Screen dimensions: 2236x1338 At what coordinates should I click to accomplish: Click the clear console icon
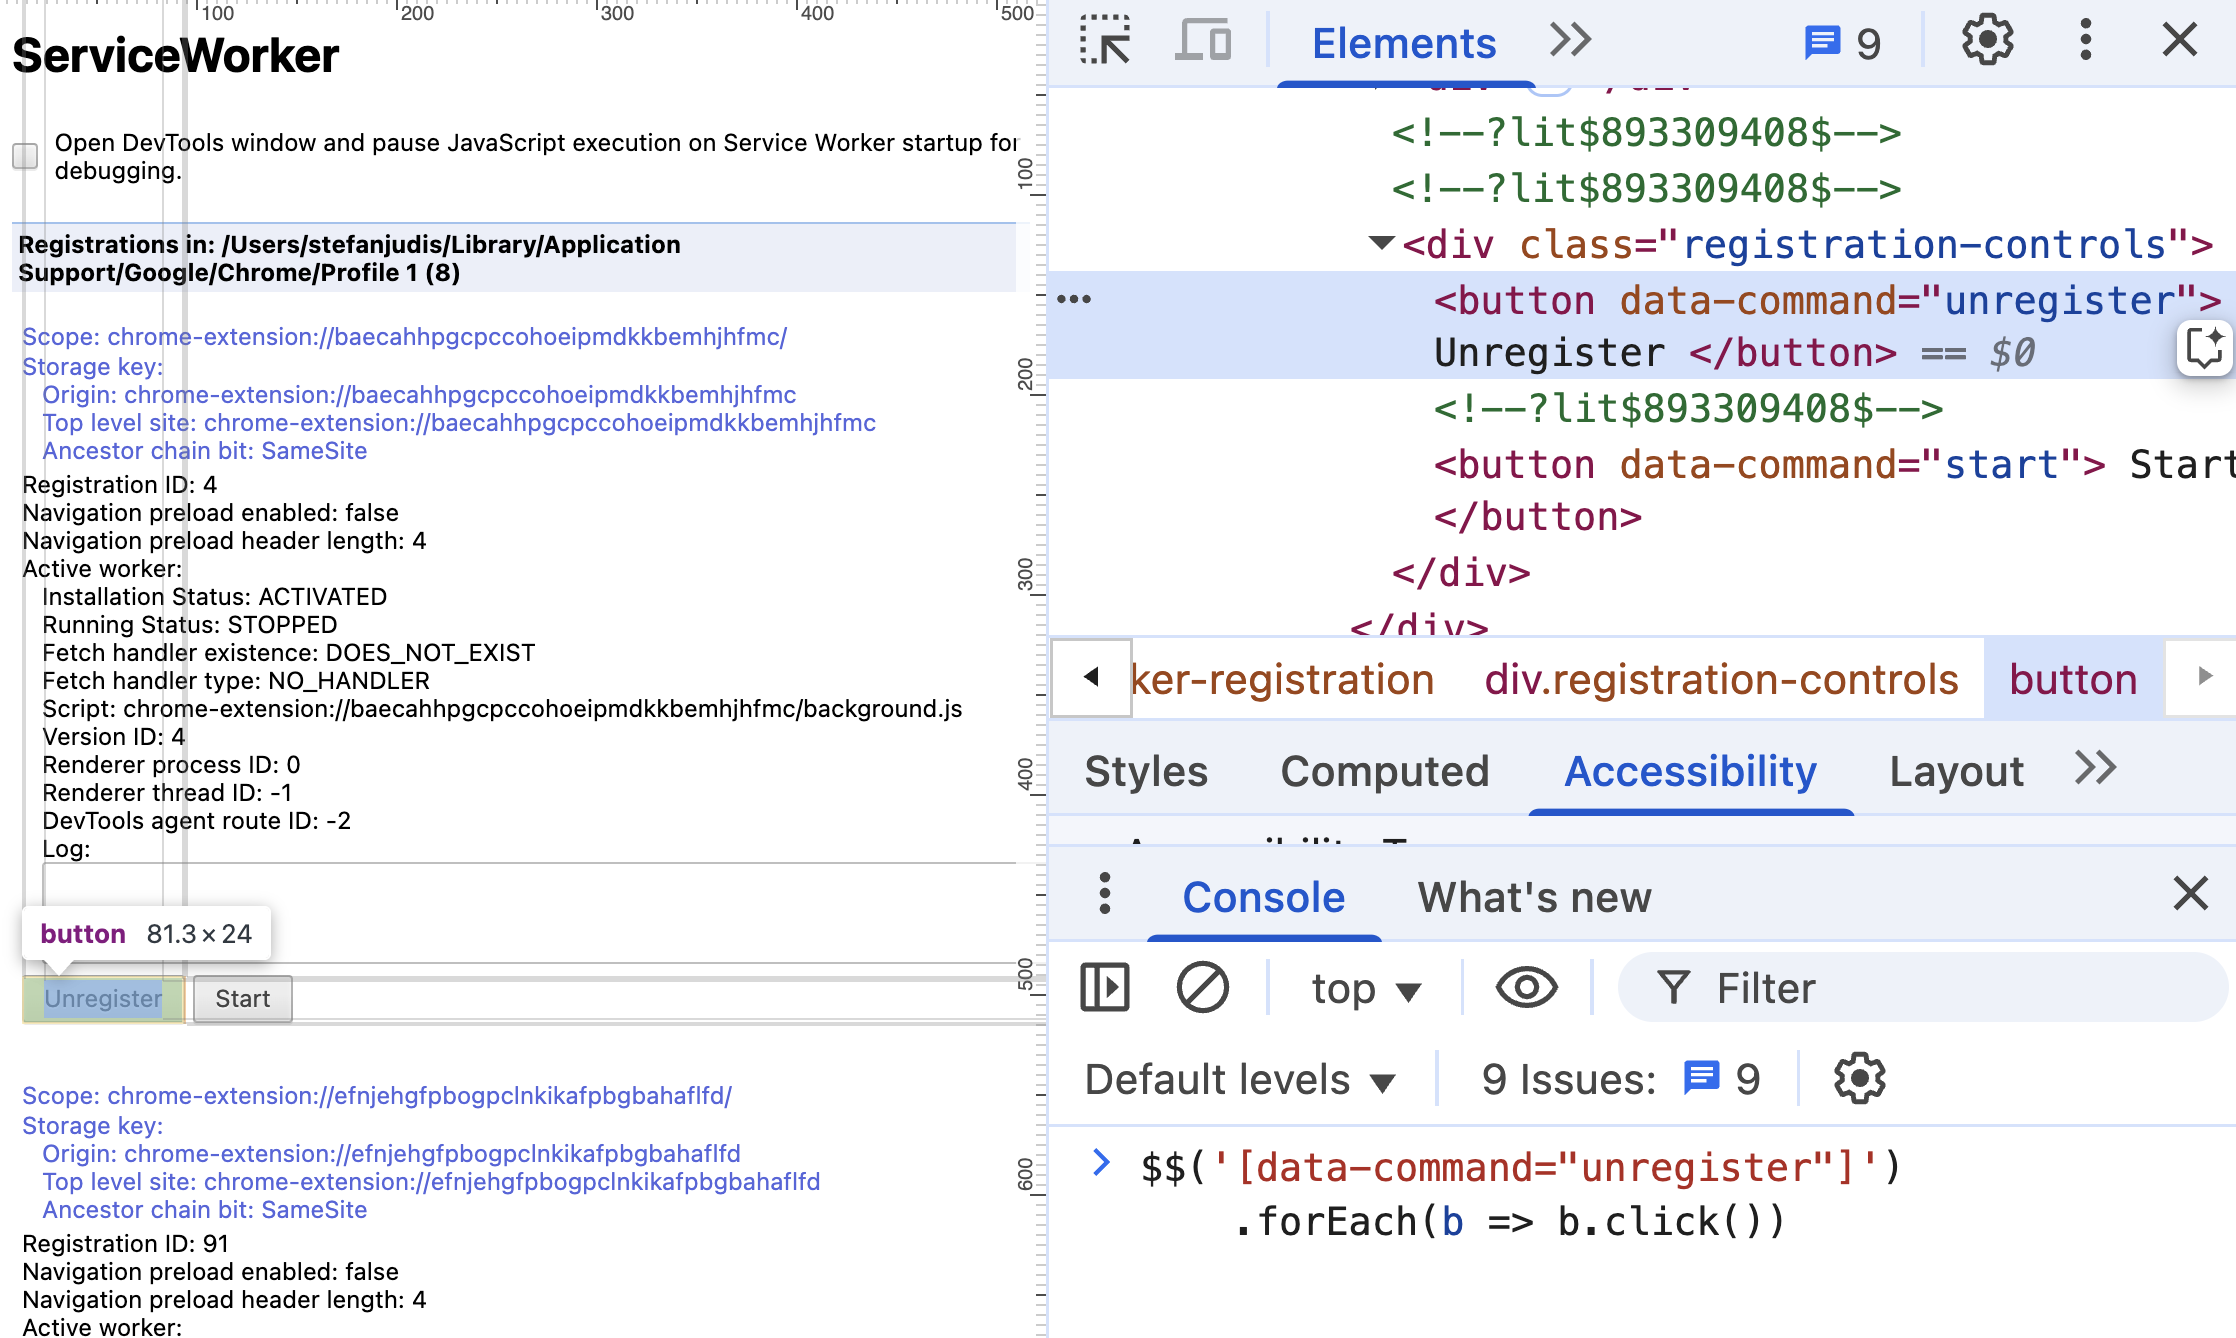[x=1202, y=988]
